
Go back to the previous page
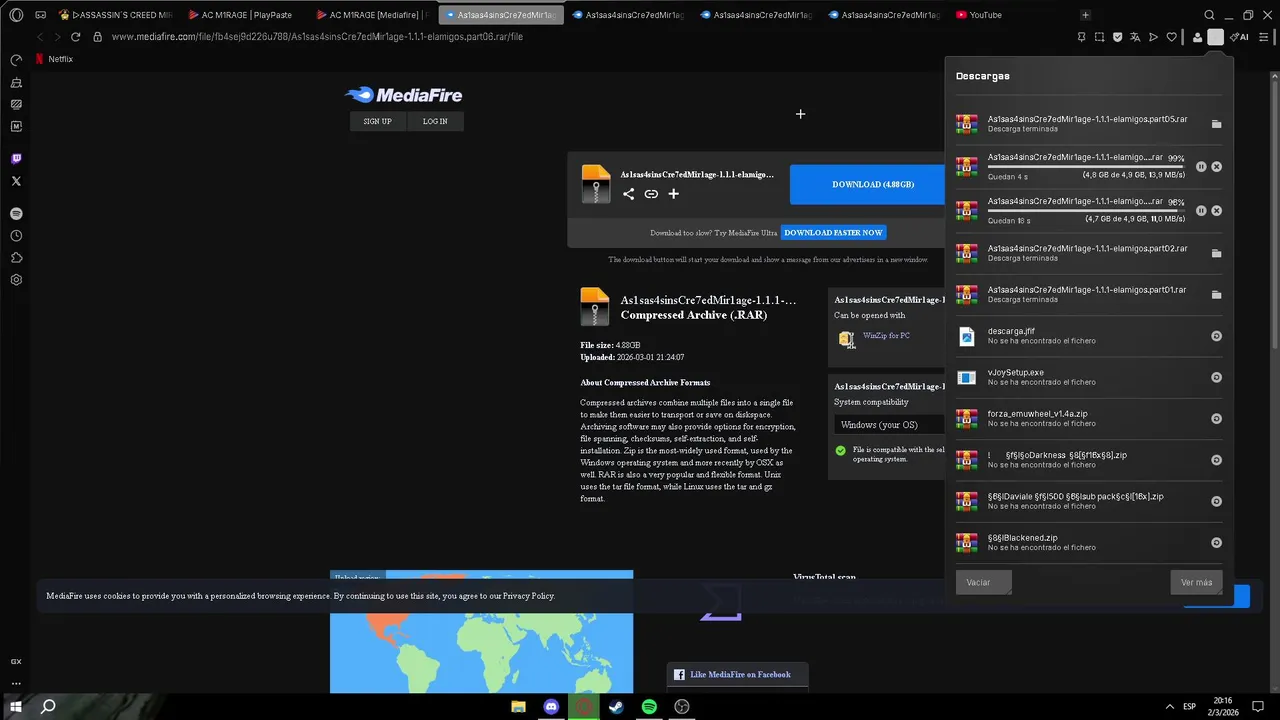pos(40,37)
